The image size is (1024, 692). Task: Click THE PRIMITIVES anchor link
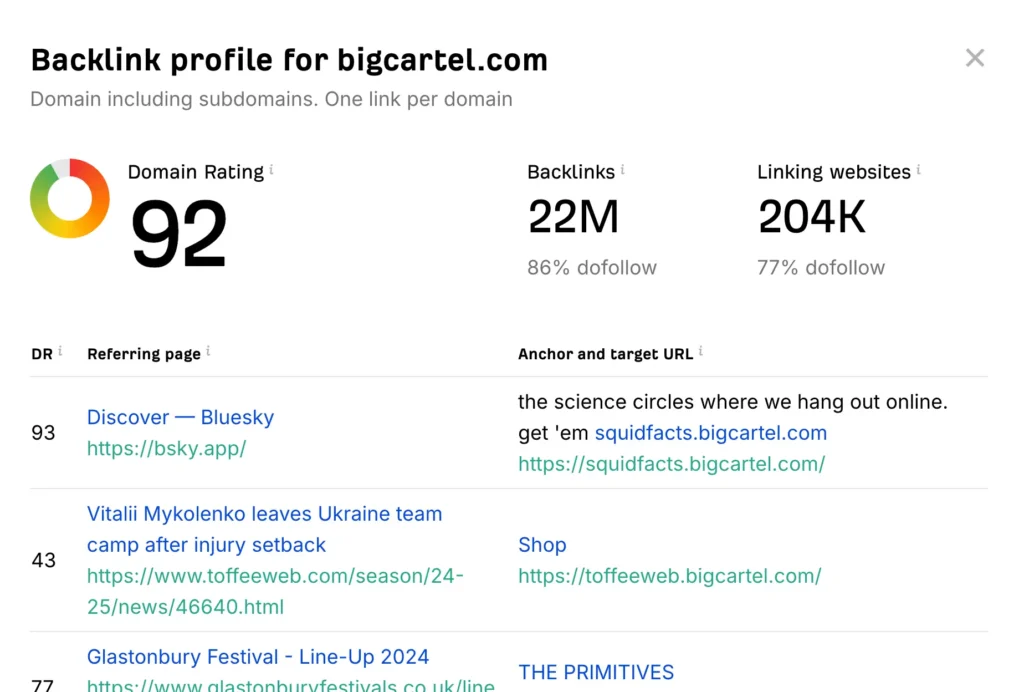(x=596, y=672)
